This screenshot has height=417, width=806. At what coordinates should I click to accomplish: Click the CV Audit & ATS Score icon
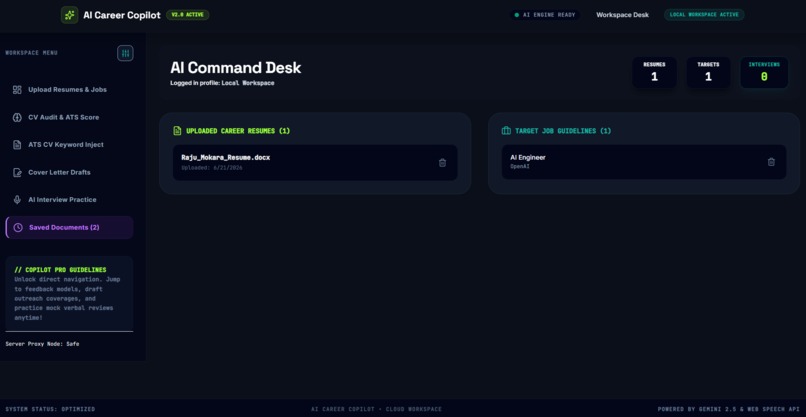[17, 117]
